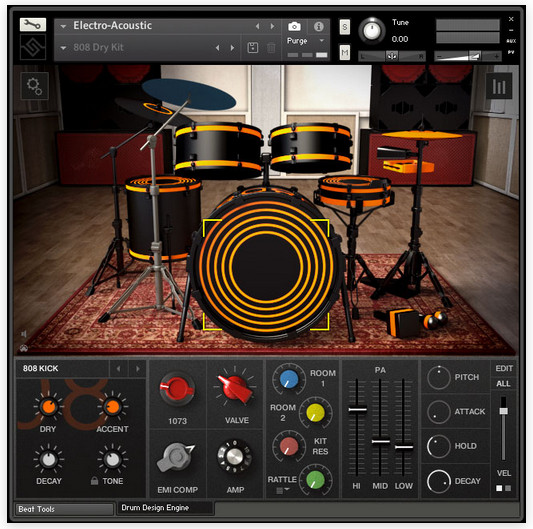Click the speaker preview icon
Screen dimensions: 533x529
coord(24,334)
